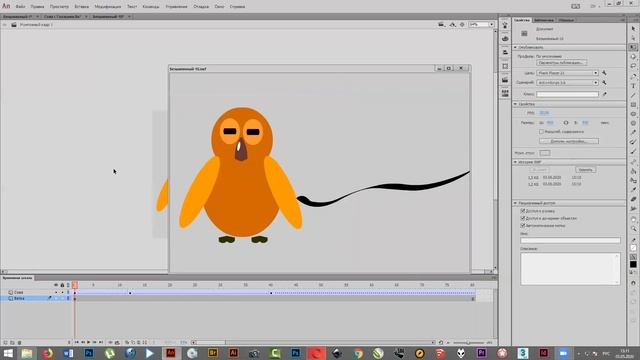Switch to the Библиотека panel tab
The image size is (640, 360).
(544, 20)
